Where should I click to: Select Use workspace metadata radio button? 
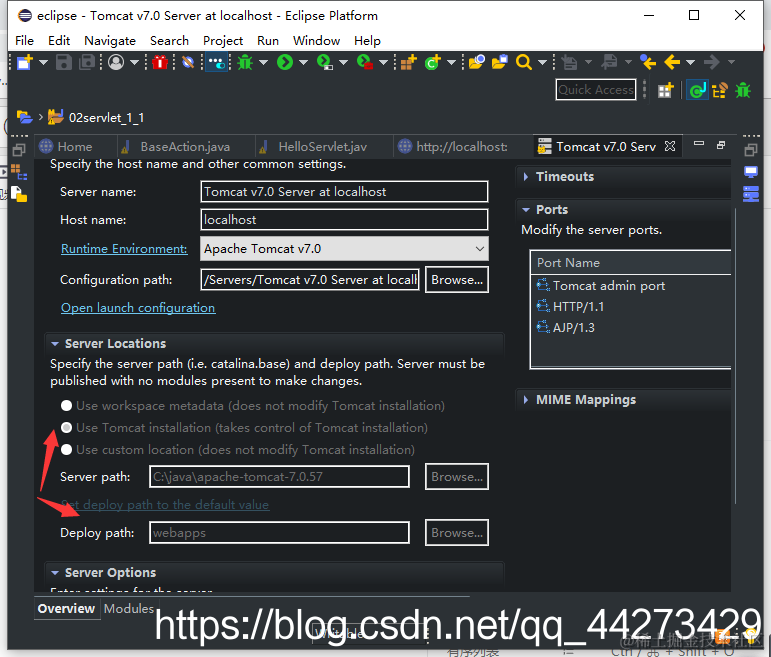66,406
